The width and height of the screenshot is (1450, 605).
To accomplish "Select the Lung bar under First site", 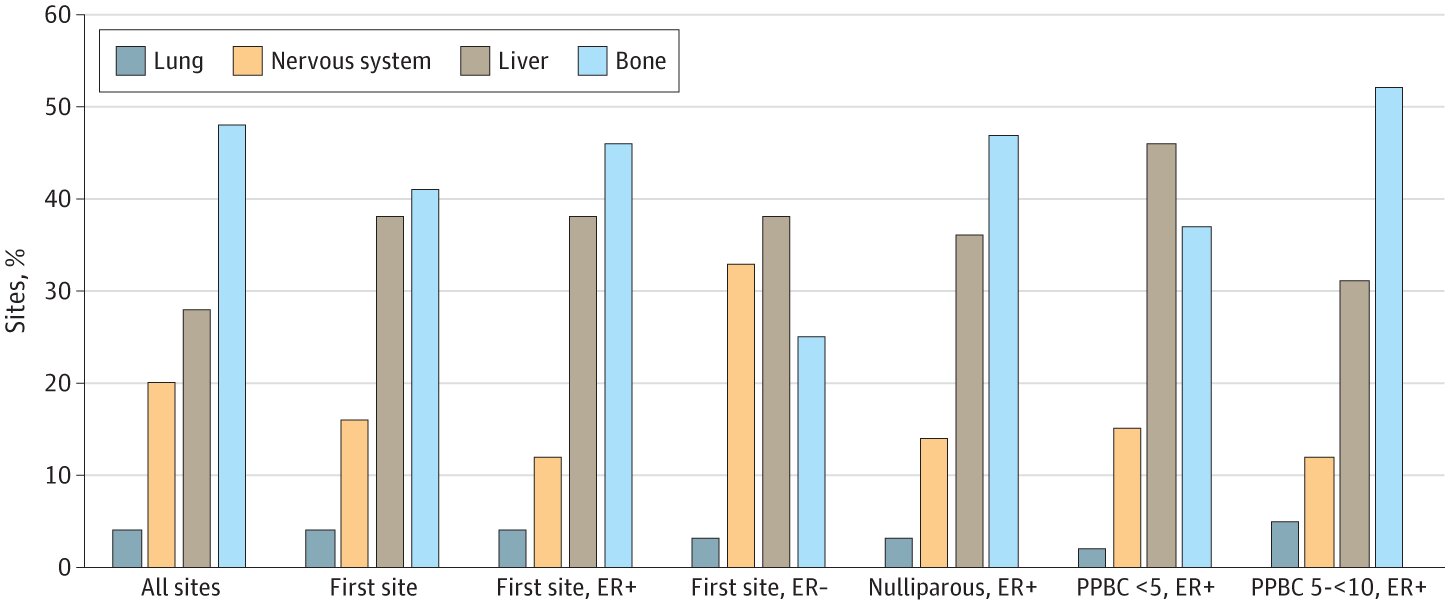I will (x=320, y=549).
